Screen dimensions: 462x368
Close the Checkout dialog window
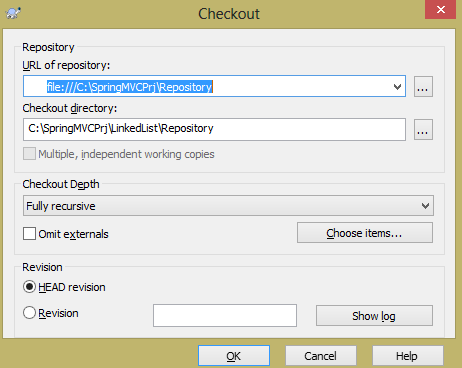point(440,9)
